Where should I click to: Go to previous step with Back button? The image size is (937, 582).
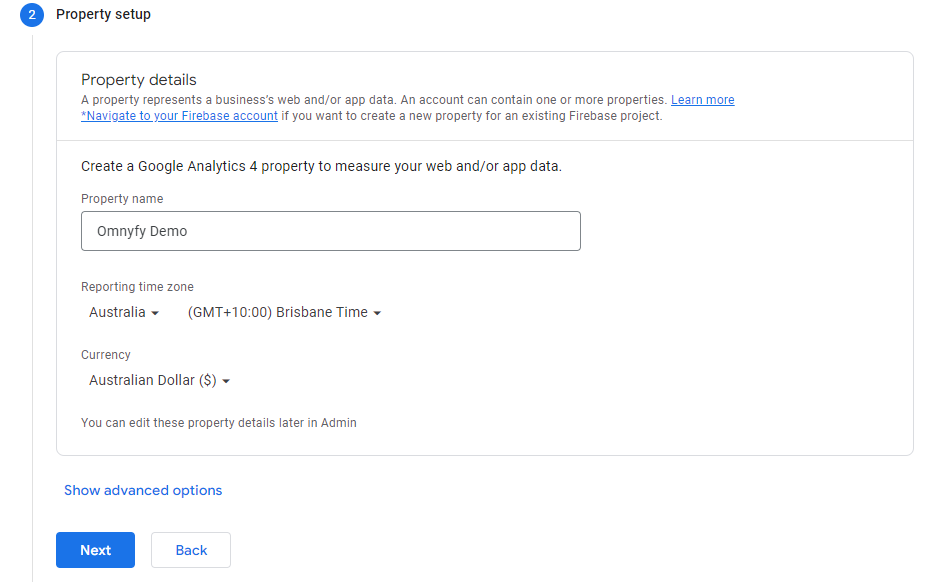pos(191,550)
